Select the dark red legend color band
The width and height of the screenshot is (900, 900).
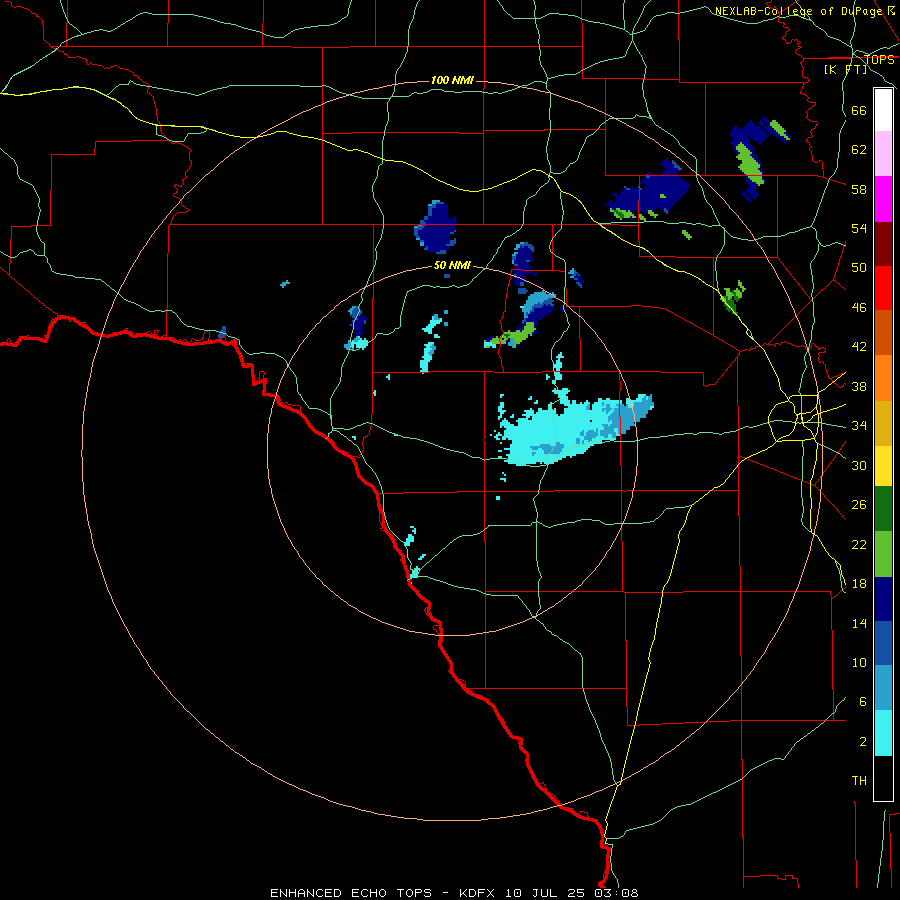point(883,244)
